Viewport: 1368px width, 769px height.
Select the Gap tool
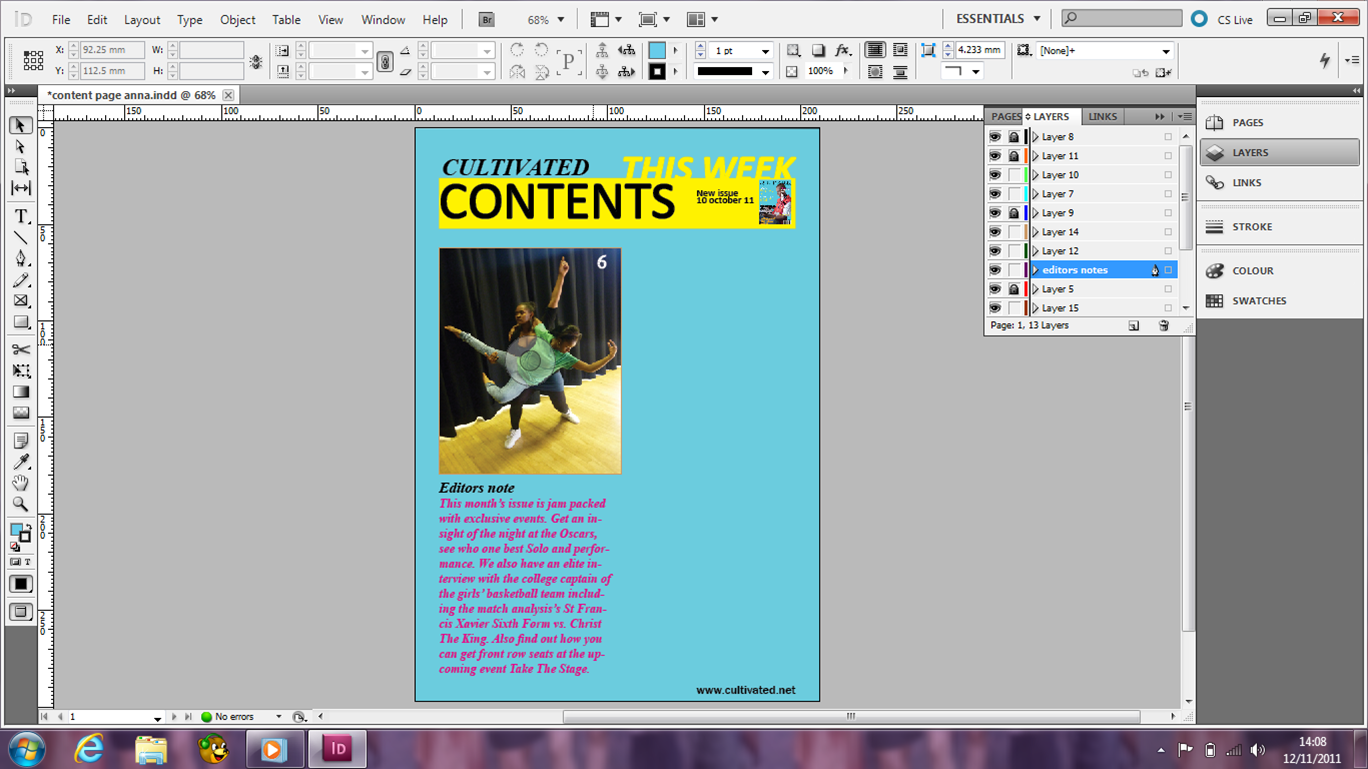[x=20, y=188]
